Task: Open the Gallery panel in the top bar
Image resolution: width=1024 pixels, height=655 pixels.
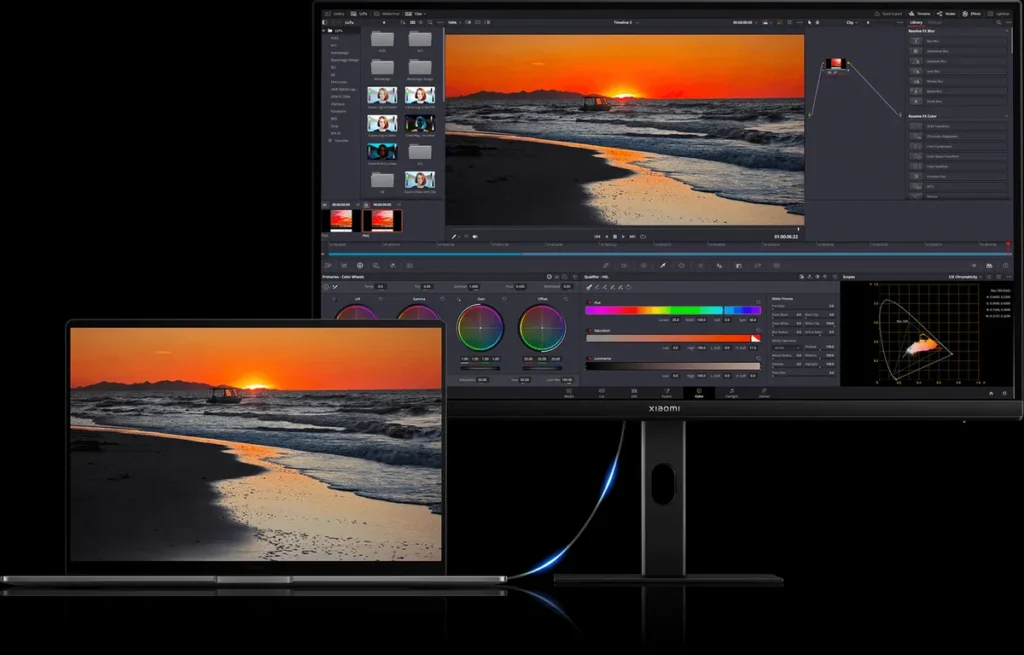Action: (x=336, y=13)
